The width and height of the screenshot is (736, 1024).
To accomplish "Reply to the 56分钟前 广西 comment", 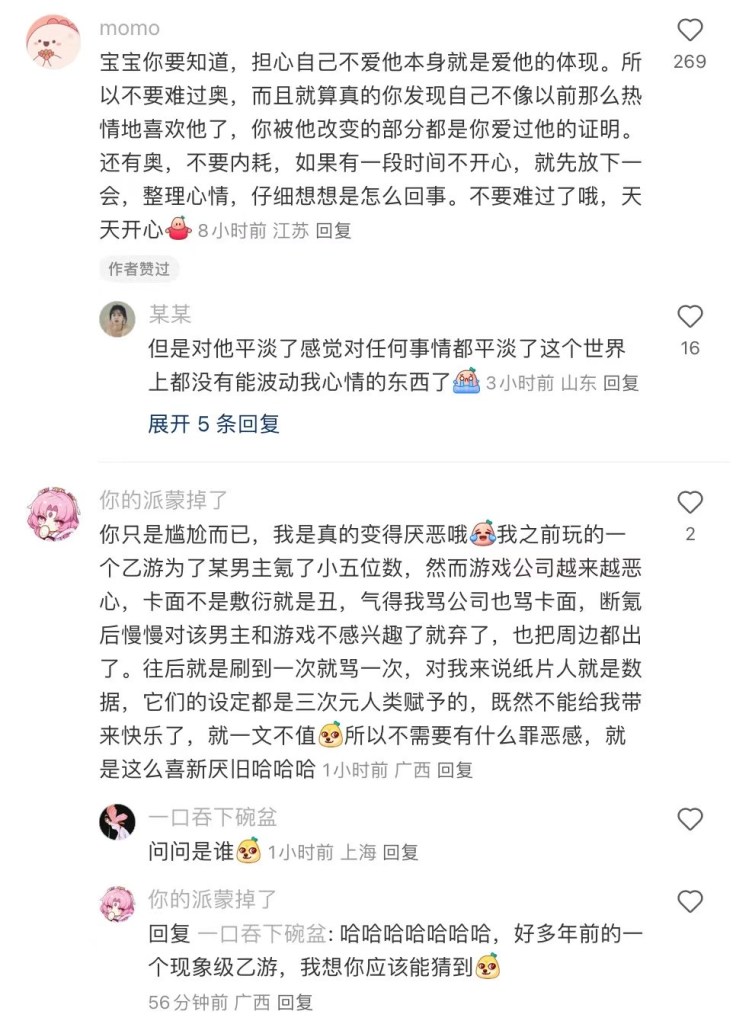I will click(x=295, y=1002).
